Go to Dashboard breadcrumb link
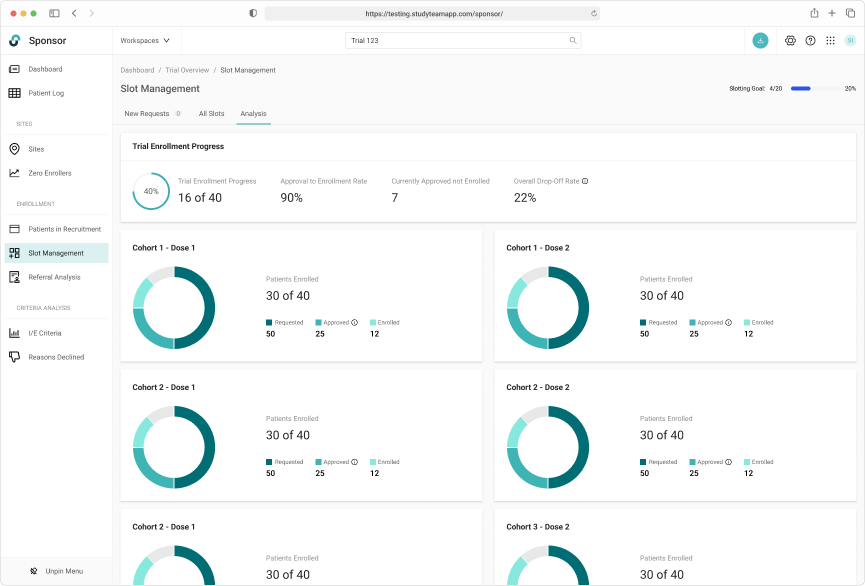 click(x=137, y=70)
